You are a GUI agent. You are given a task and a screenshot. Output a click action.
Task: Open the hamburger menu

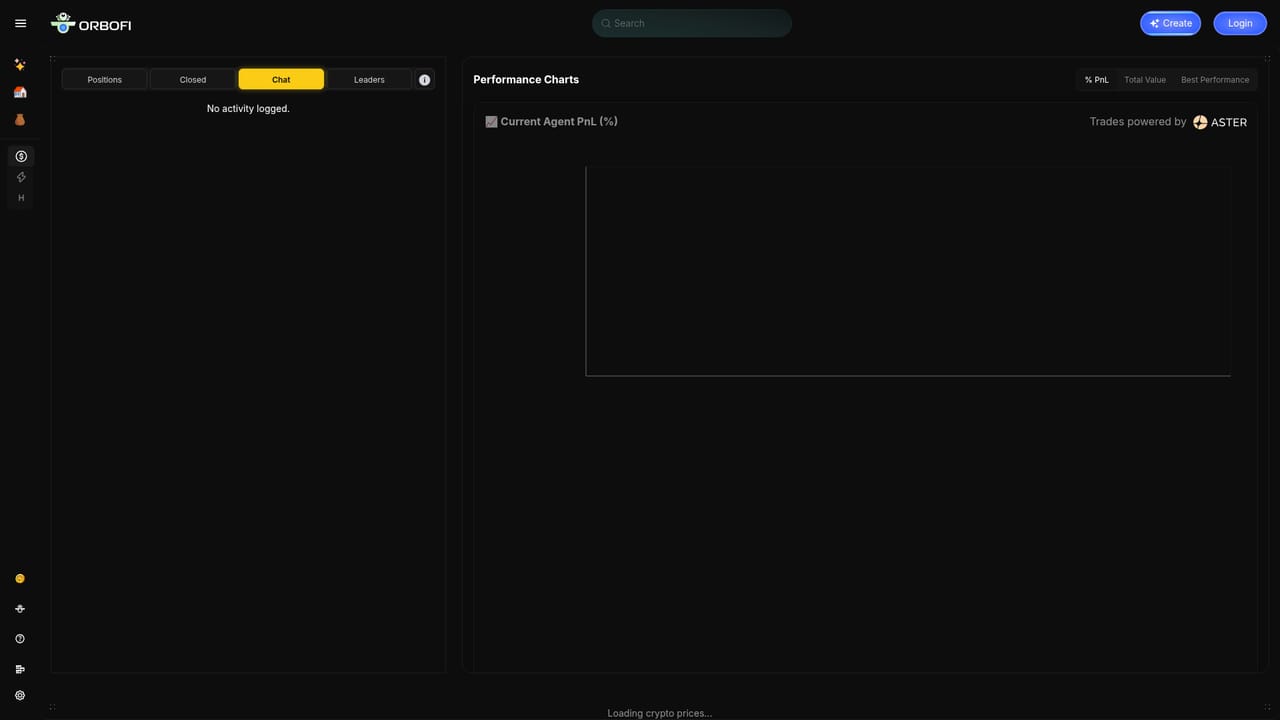pos(20,23)
